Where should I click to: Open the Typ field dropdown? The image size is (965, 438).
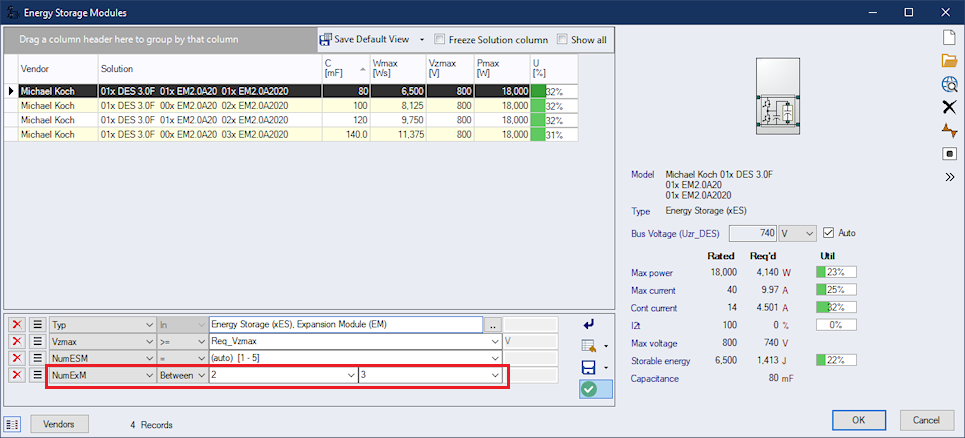(149, 324)
